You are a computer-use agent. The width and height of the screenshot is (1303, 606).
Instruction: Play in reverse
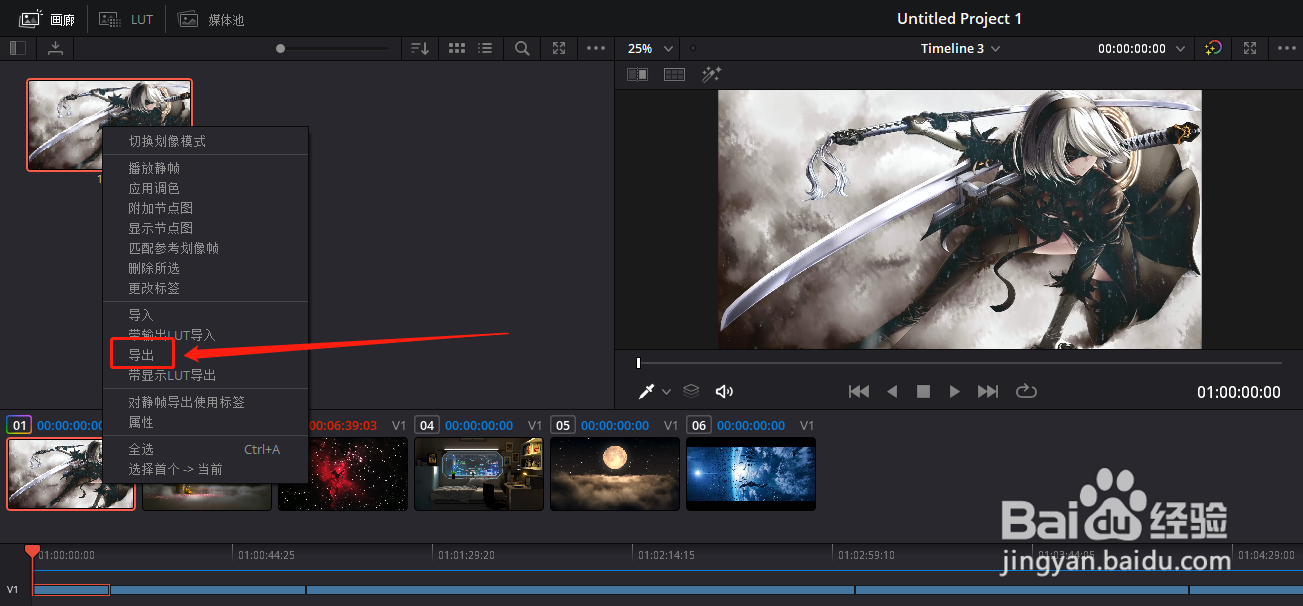[893, 391]
